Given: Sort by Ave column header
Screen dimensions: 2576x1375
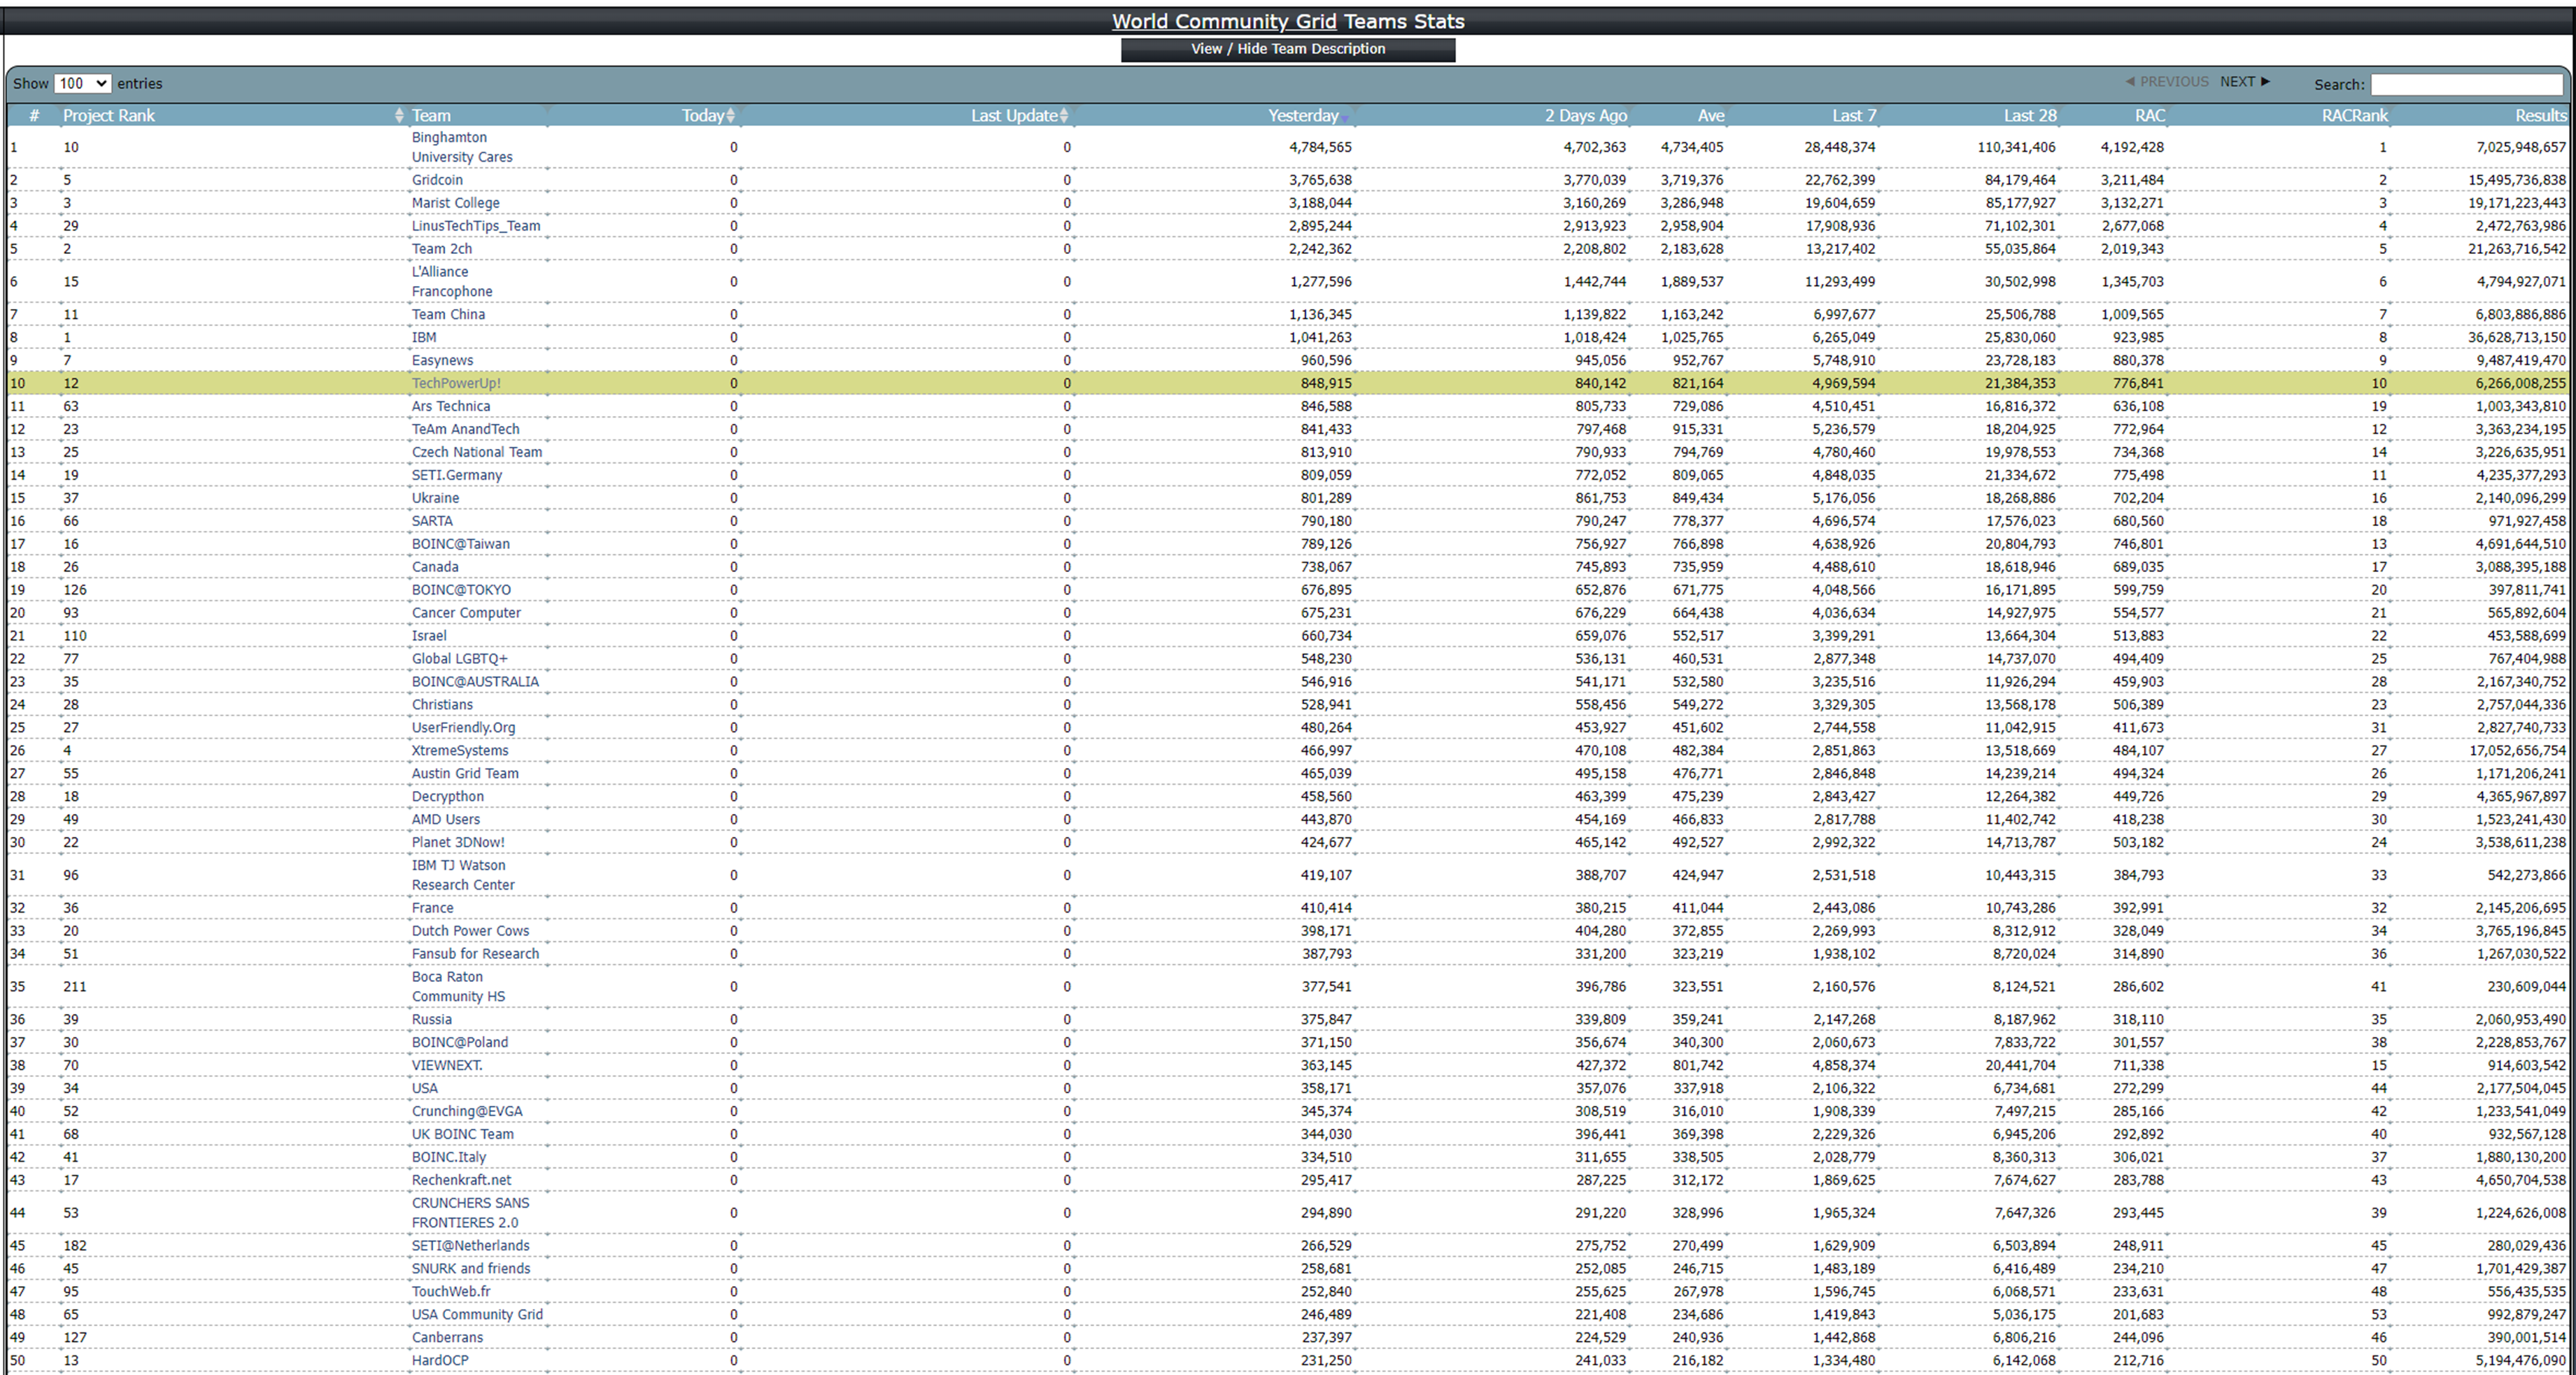Looking at the screenshot, I should 1710,116.
